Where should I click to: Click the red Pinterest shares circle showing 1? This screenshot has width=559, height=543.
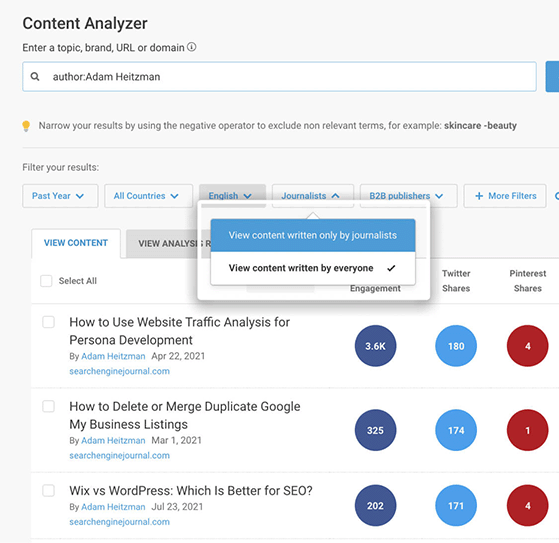click(x=527, y=430)
